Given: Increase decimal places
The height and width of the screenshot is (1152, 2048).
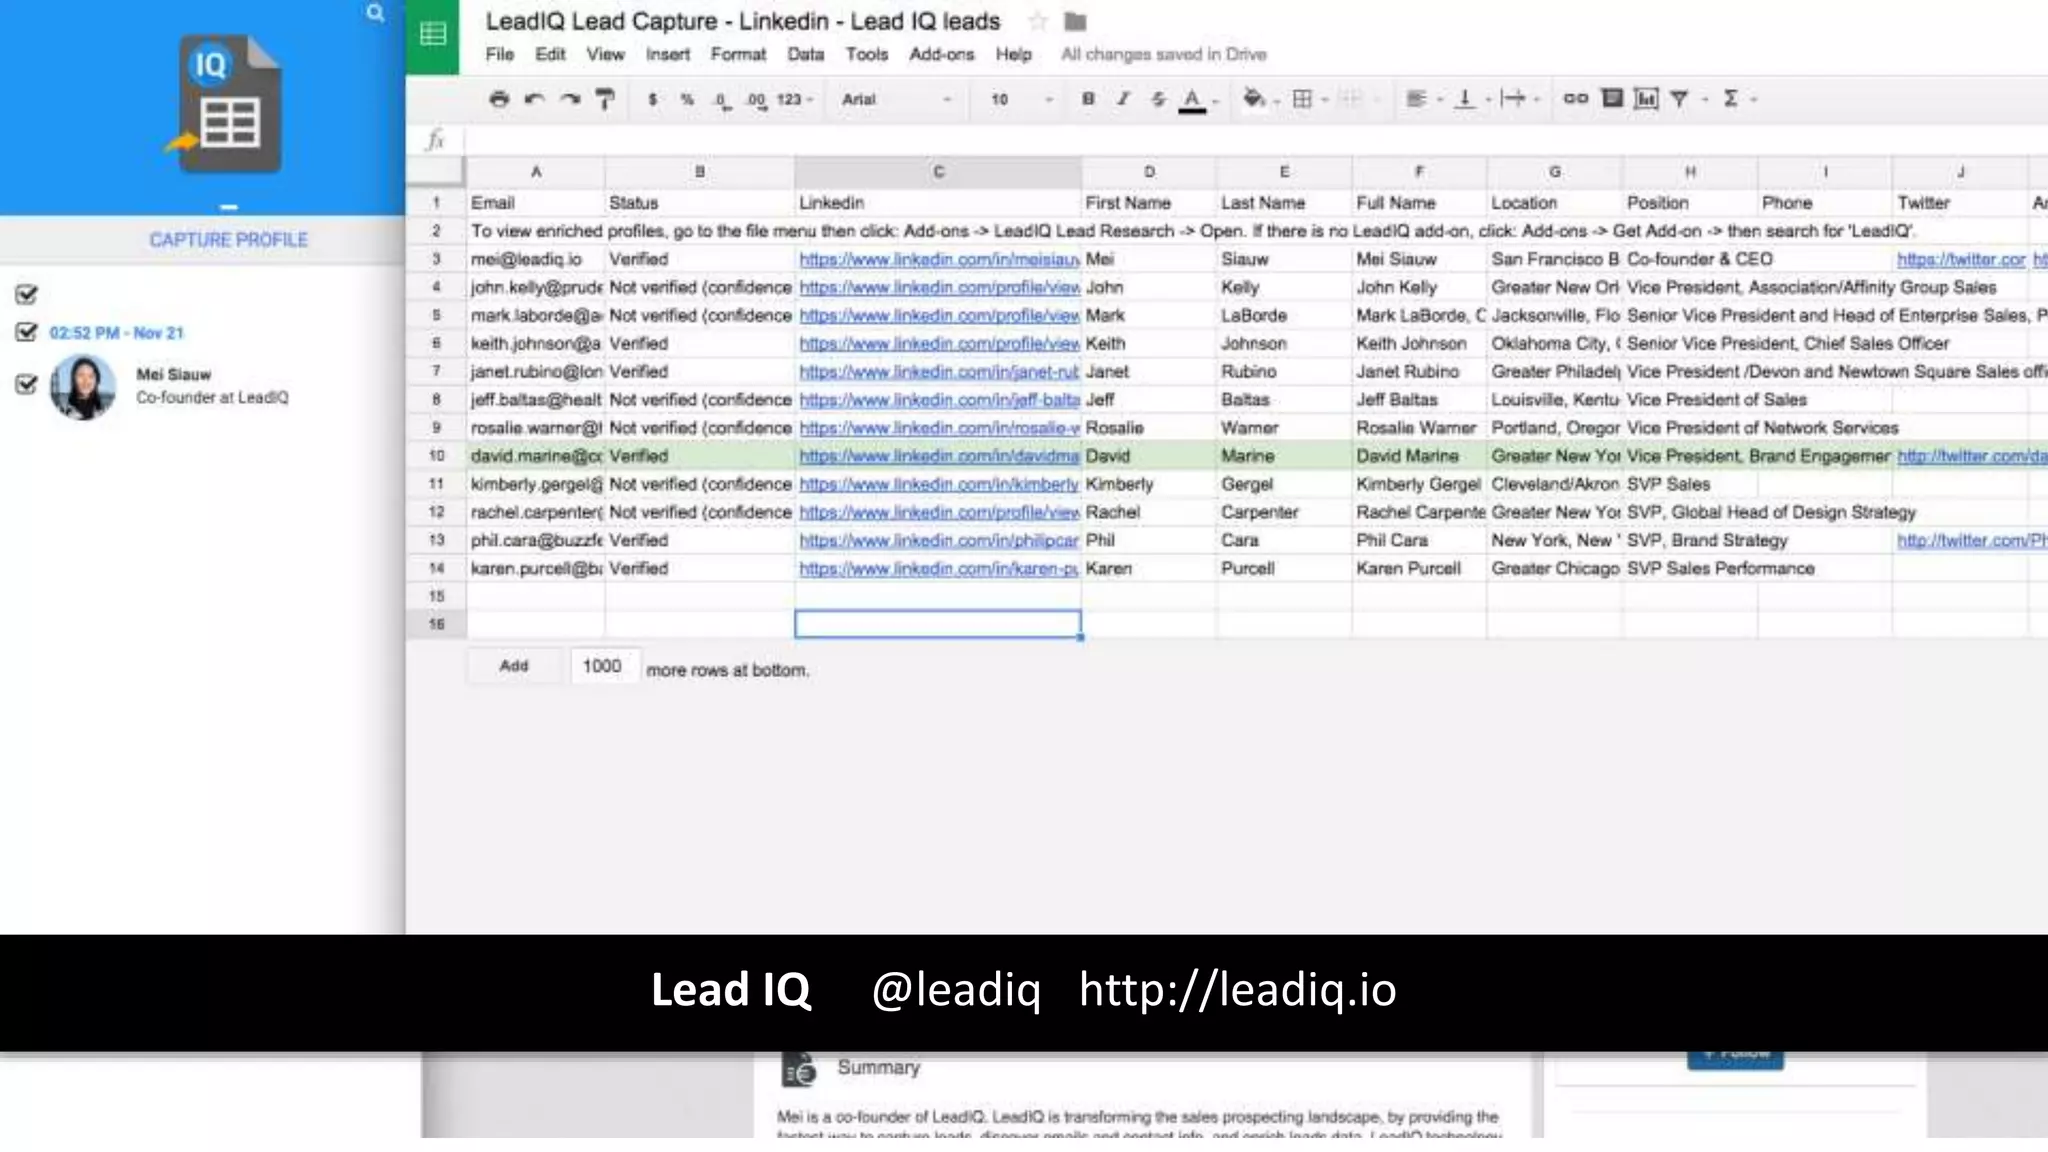Looking at the screenshot, I should click(756, 100).
